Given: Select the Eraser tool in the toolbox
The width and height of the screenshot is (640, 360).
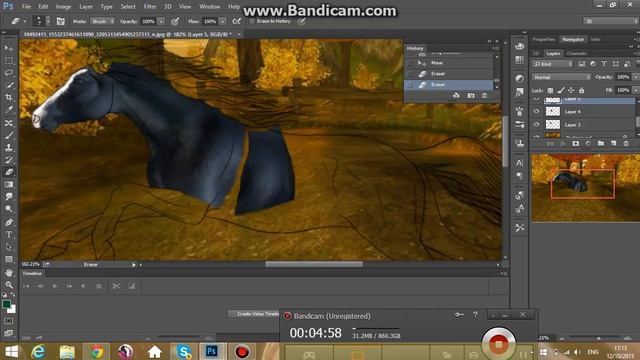Looking at the screenshot, I should (9, 172).
